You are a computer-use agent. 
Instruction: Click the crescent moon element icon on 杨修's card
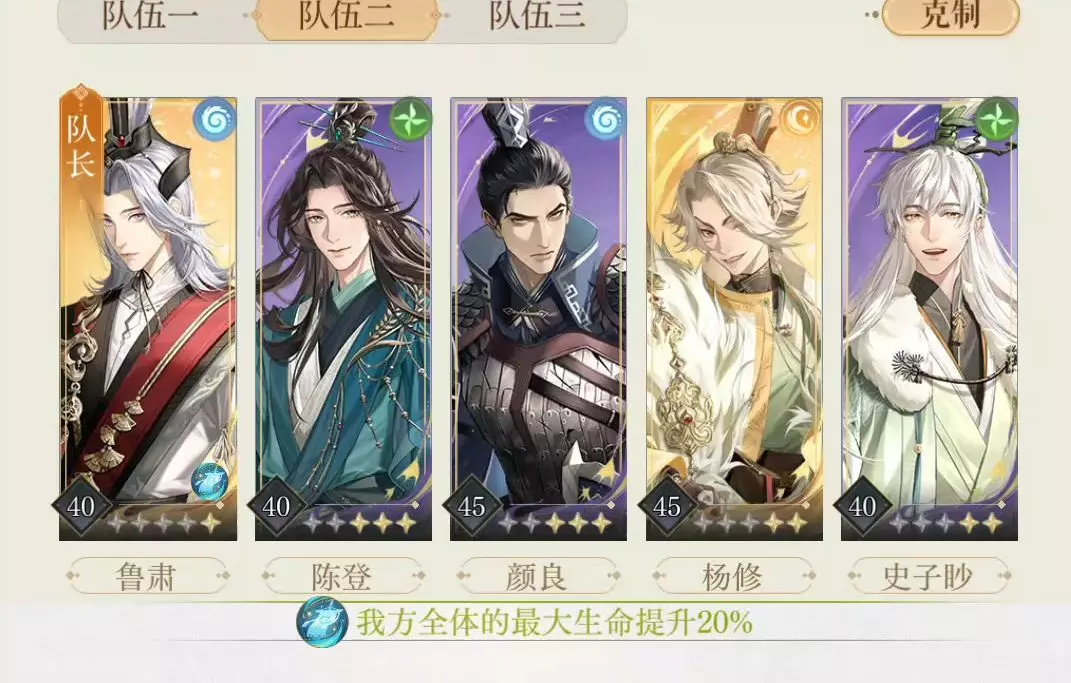click(x=801, y=121)
